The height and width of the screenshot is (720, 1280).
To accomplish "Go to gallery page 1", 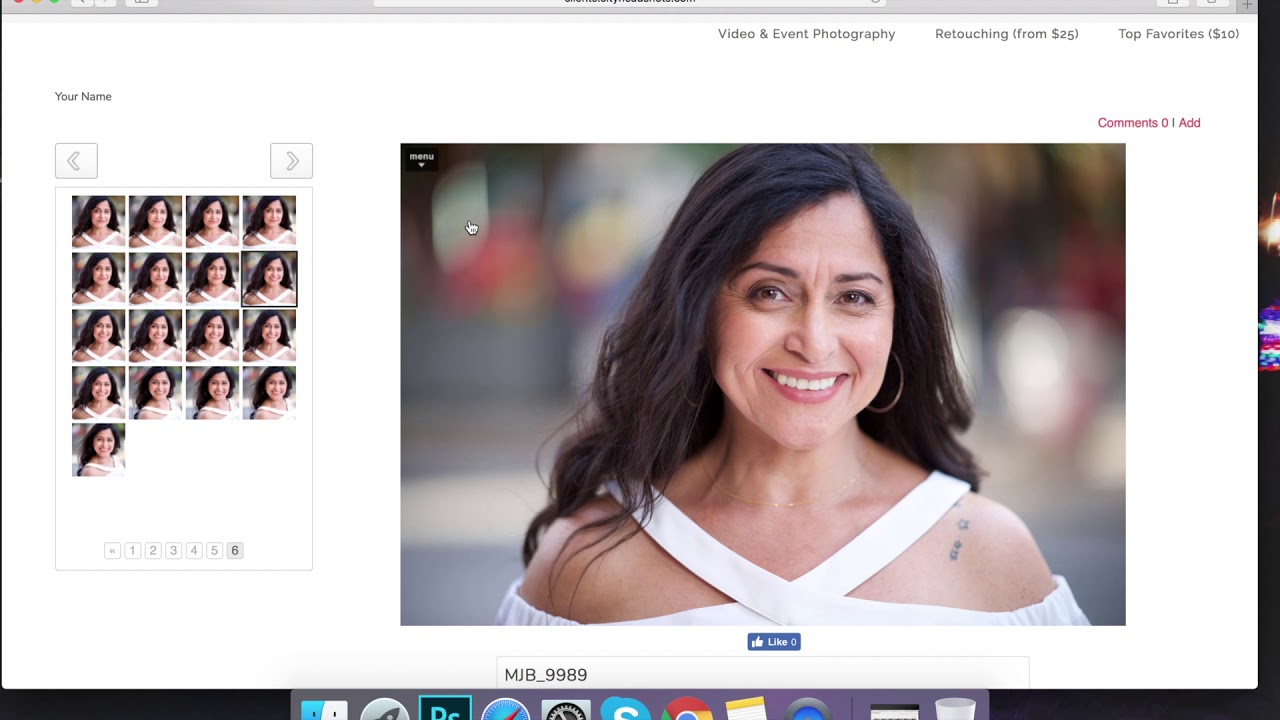I will pyautogui.click(x=132, y=551).
